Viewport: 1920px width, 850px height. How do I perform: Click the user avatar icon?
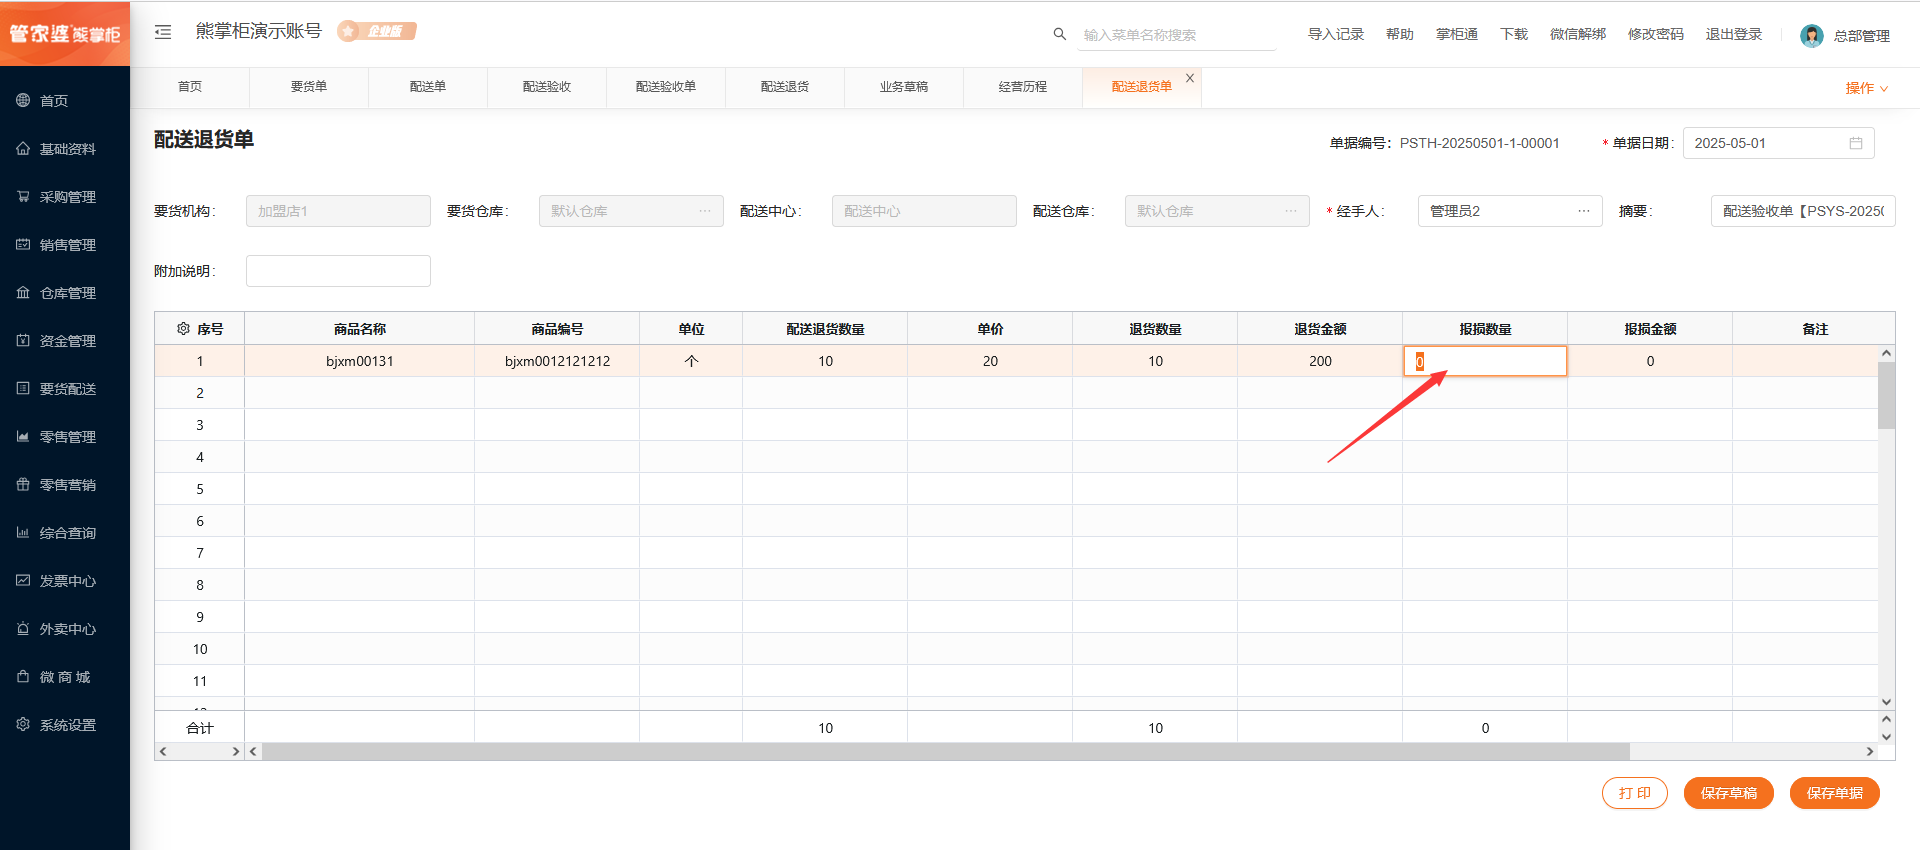pos(1811,36)
